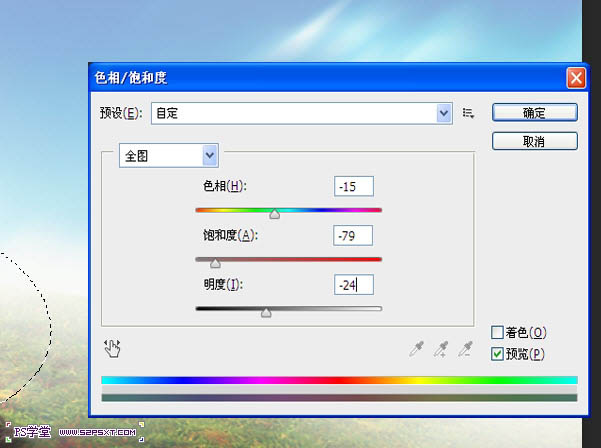Viewport: 601px width, 448px height.
Task: Click the hue value field showing -15
Action: (354, 187)
